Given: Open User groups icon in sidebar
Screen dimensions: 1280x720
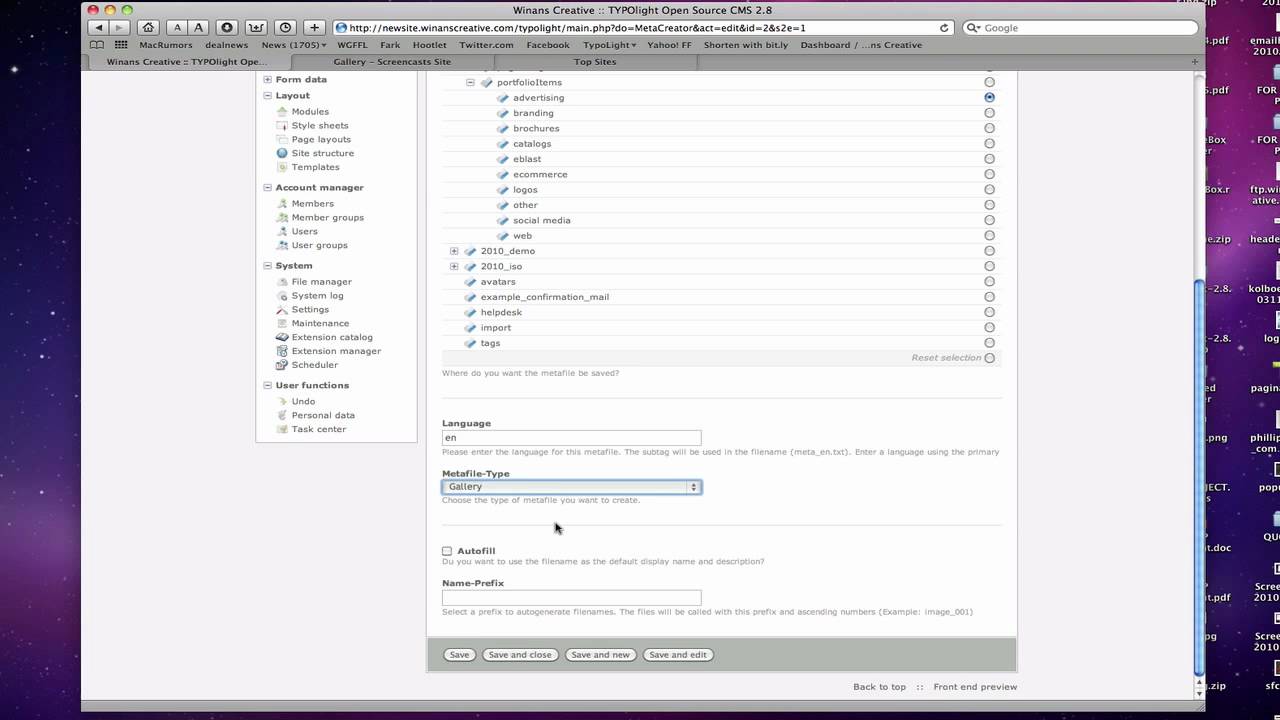Looking at the screenshot, I should tap(282, 245).
